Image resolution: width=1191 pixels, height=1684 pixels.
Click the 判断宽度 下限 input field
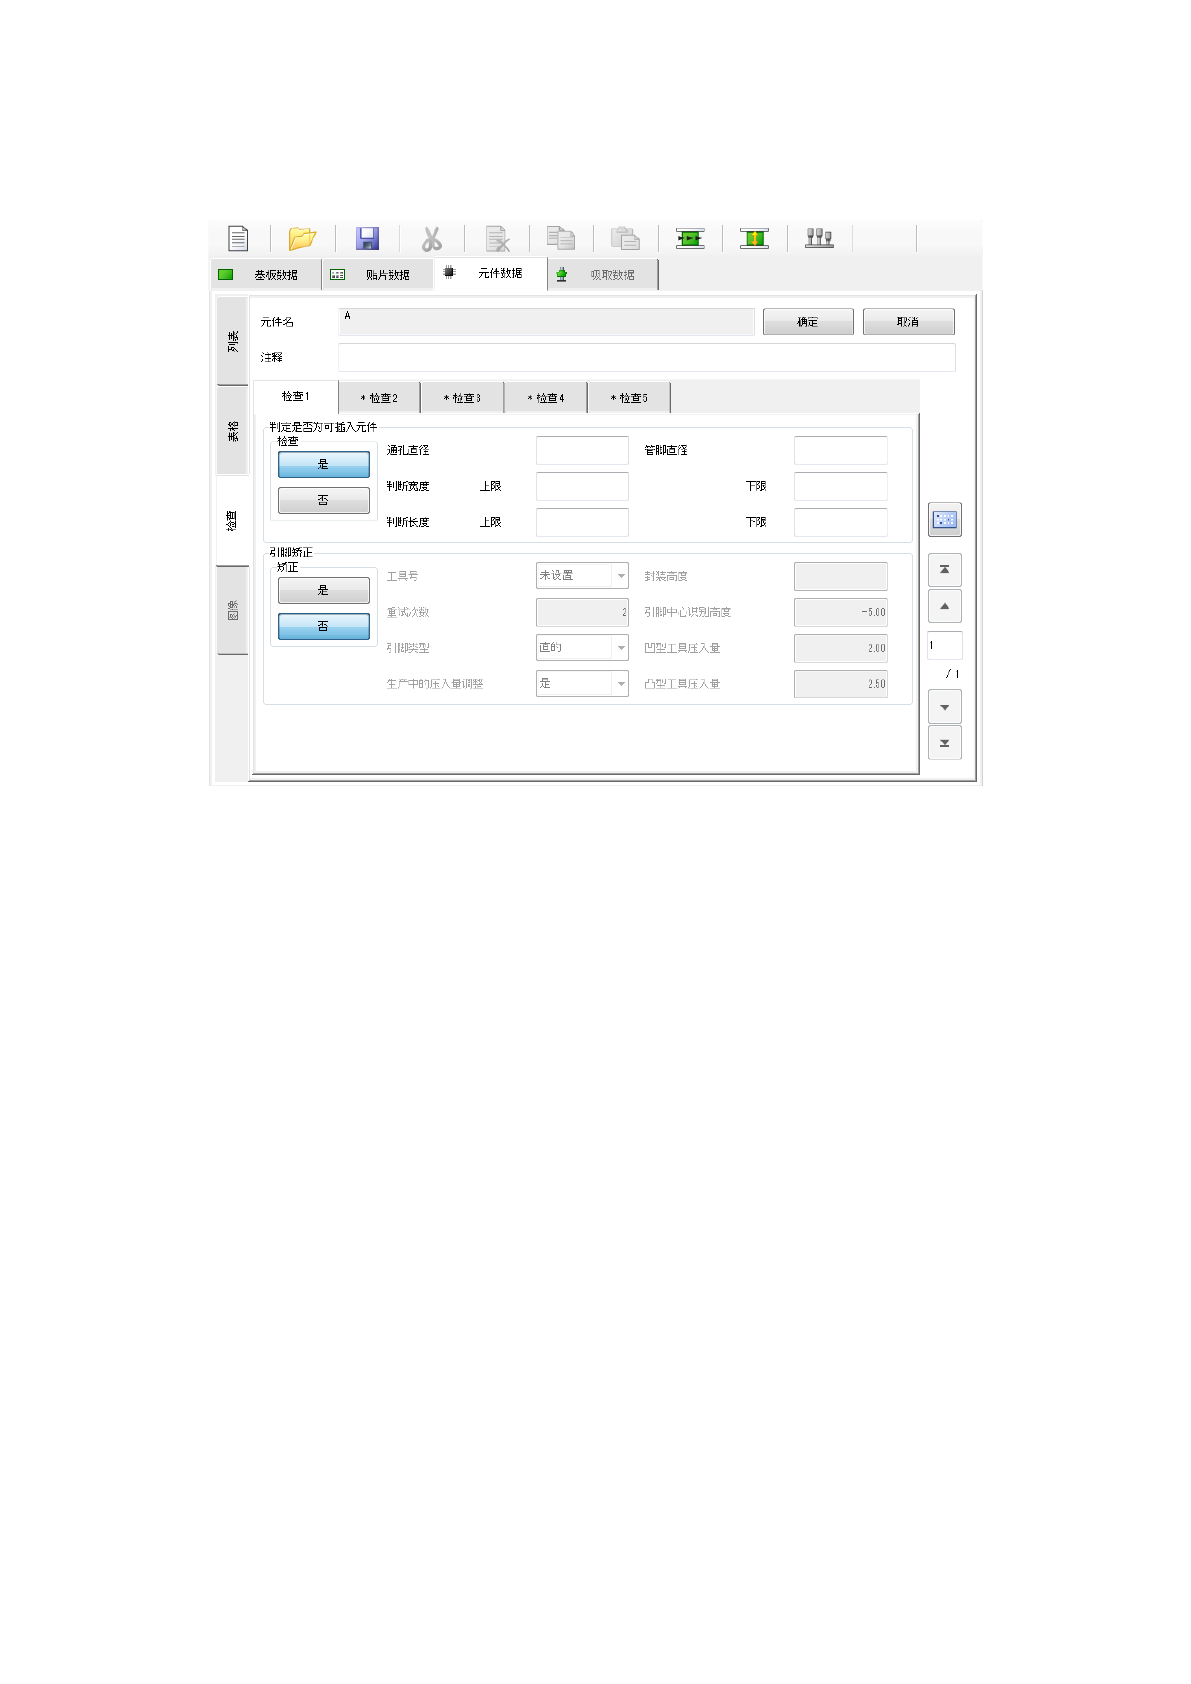[x=841, y=486]
